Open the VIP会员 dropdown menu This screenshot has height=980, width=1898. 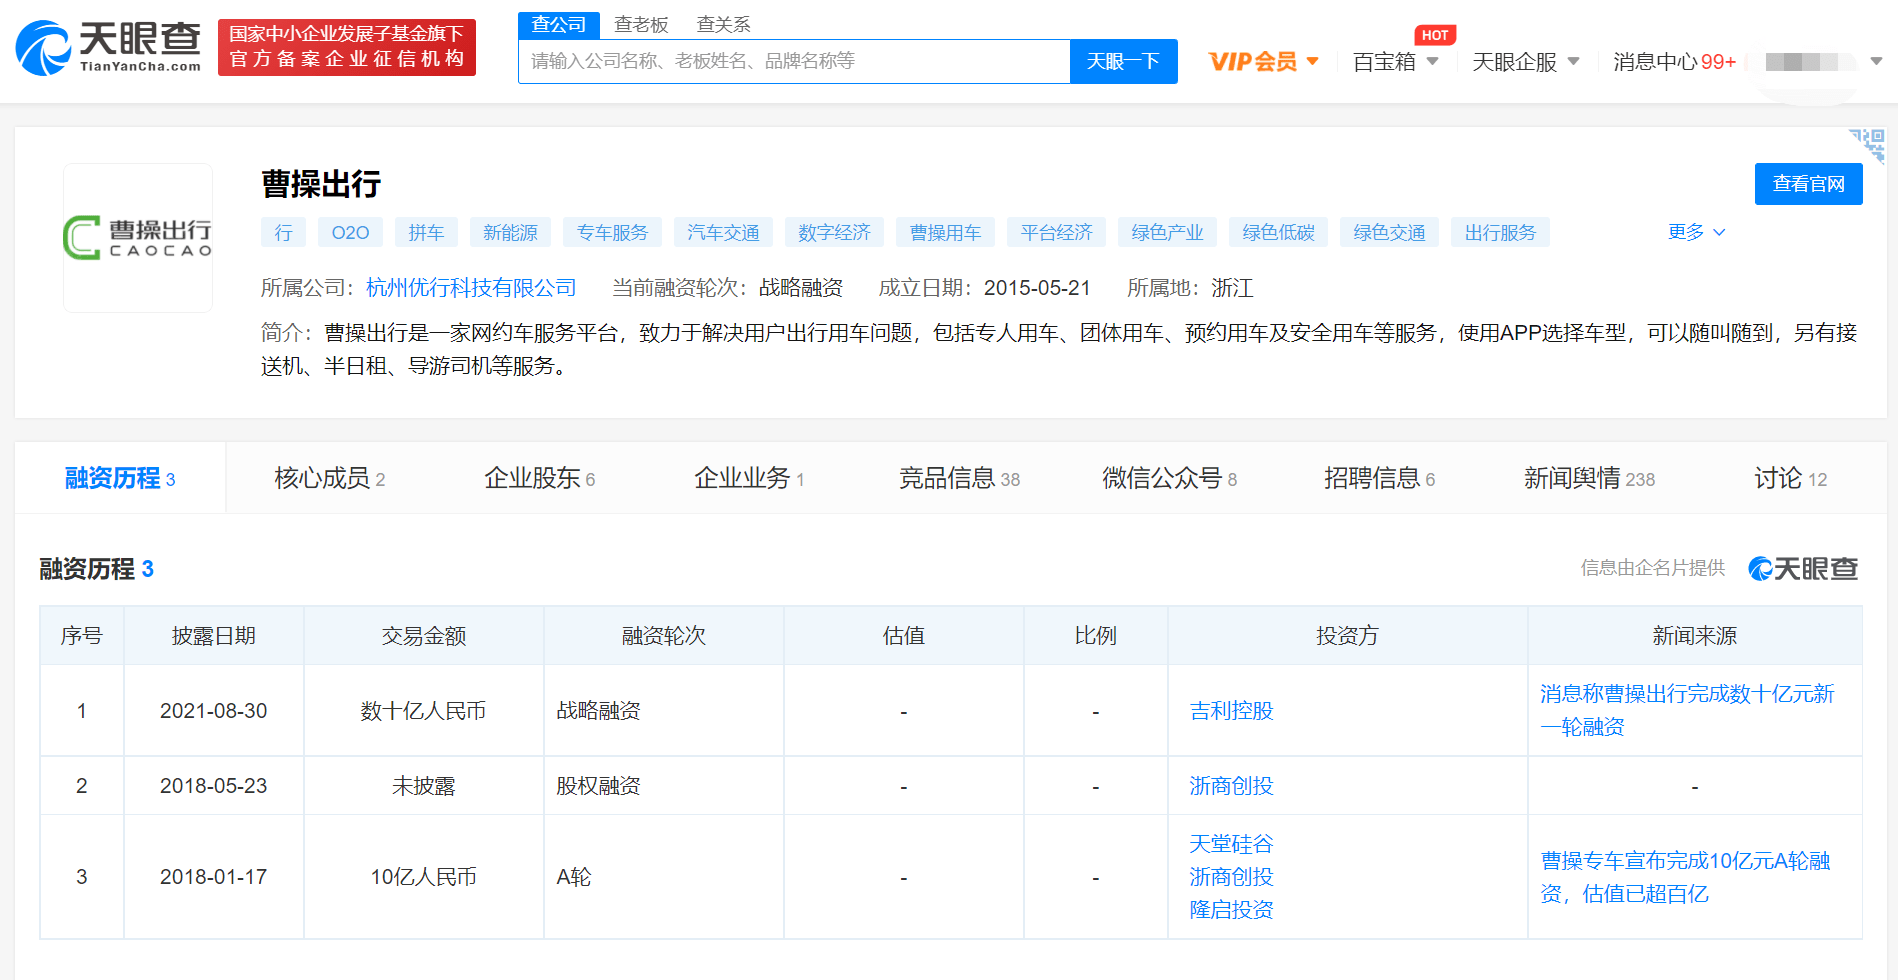click(x=1263, y=62)
